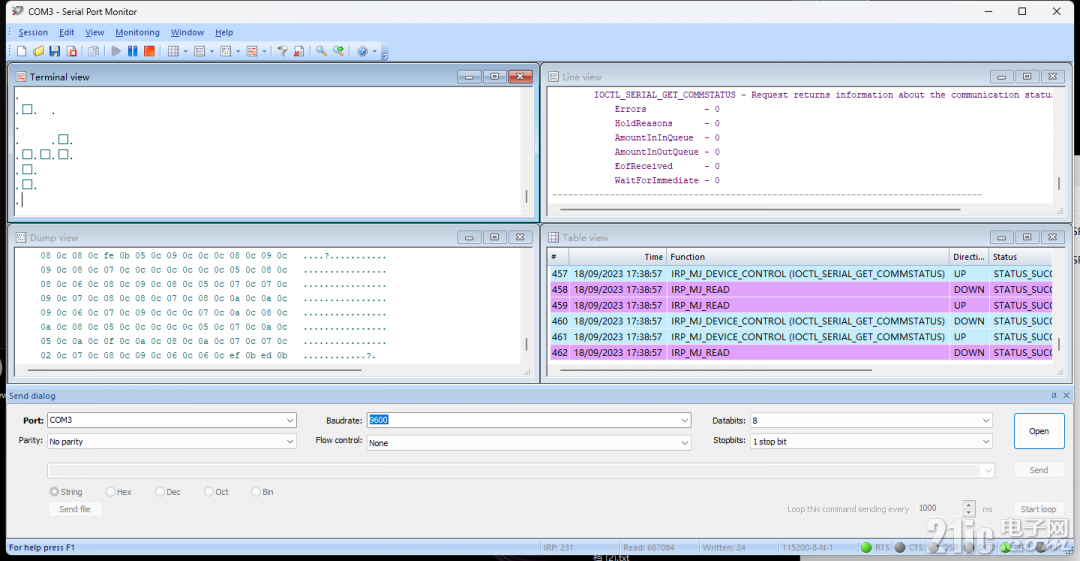Image resolution: width=1080 pixels, height=561 pixels.
Task: Expand the Table view toolbar dropdown arrow
Action: 185,52
